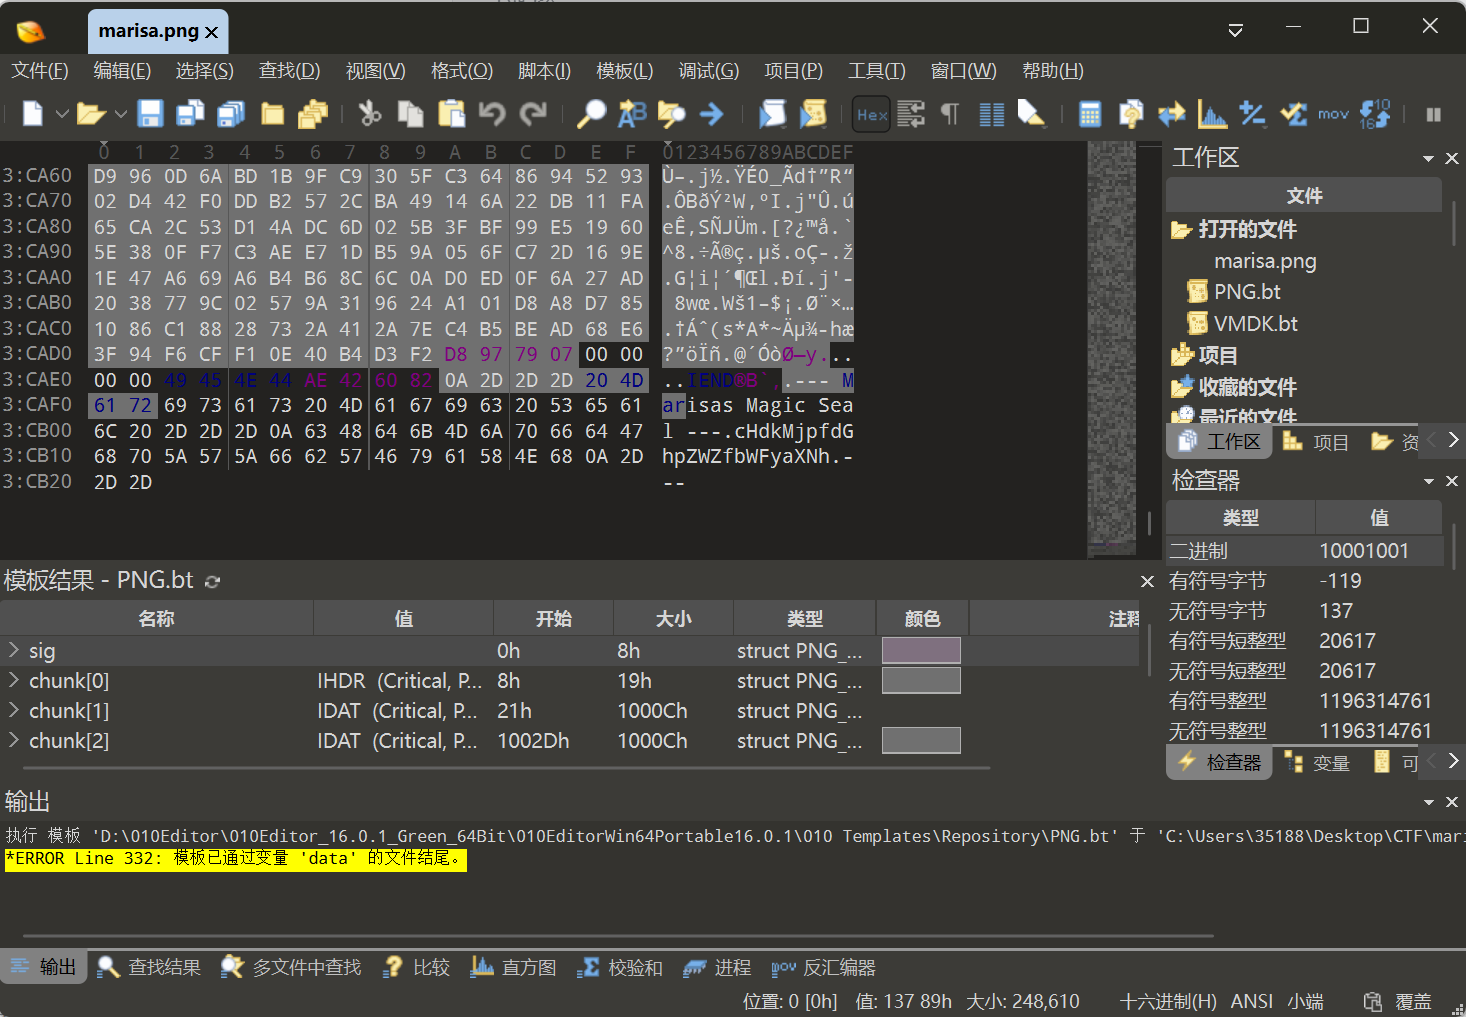This screenshot has width=1466, height=1017.
Task: Toggle 小端 endian setting in status bar
Action: 1305,1001
